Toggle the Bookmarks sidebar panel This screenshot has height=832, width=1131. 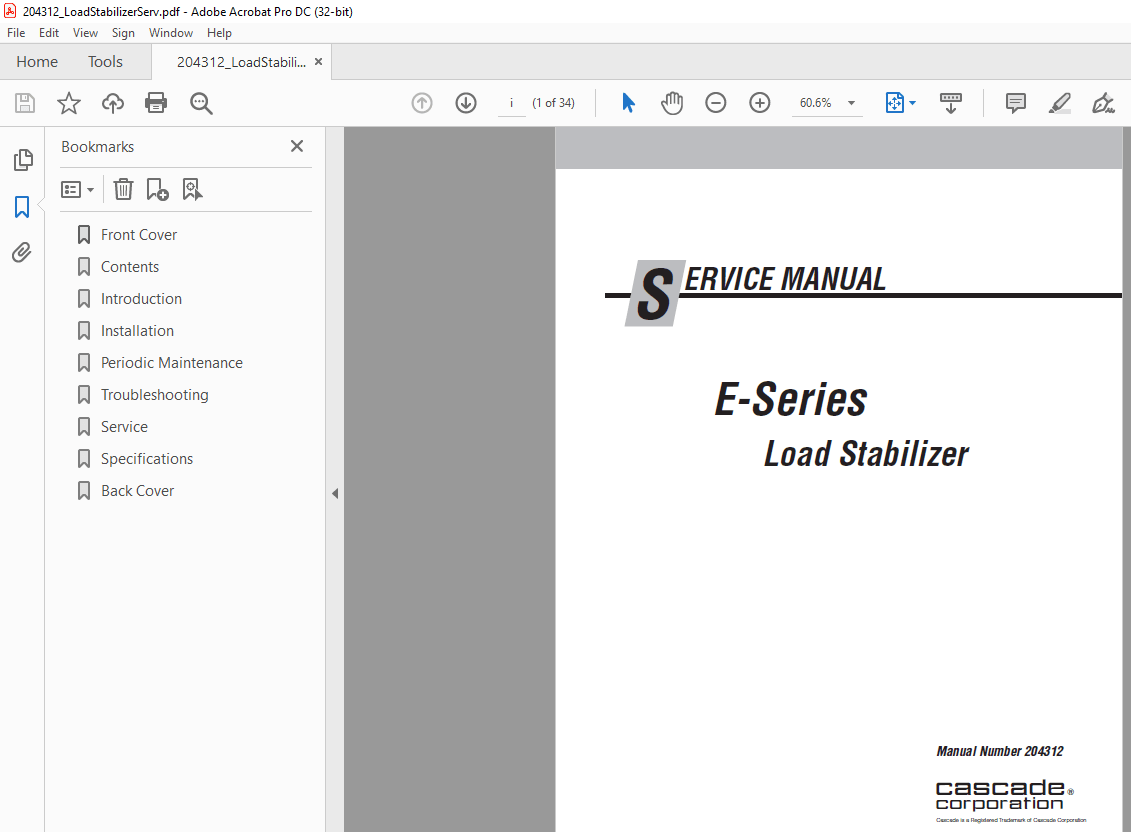coord(22,207)
